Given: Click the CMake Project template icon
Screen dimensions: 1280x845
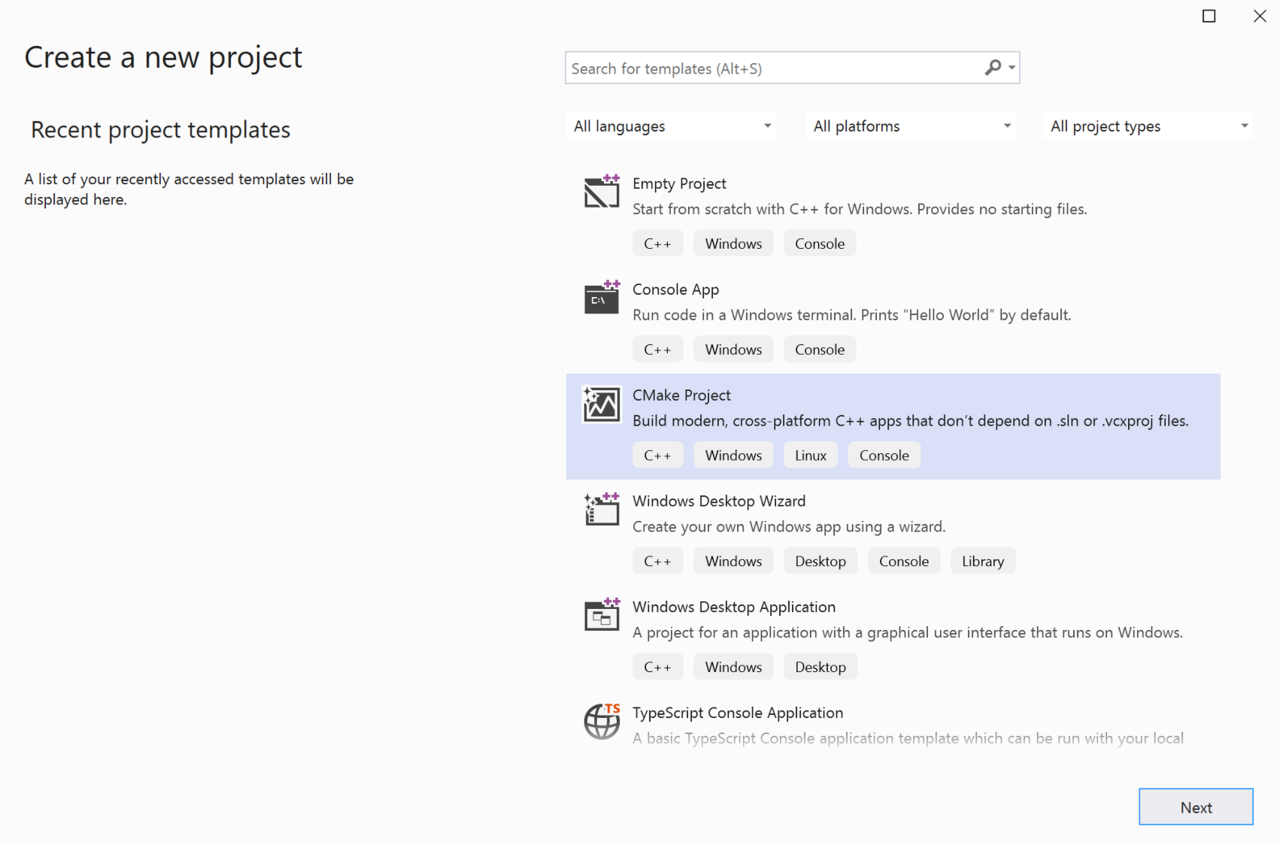Looking at the screenshot, I should tap(602, 403).
